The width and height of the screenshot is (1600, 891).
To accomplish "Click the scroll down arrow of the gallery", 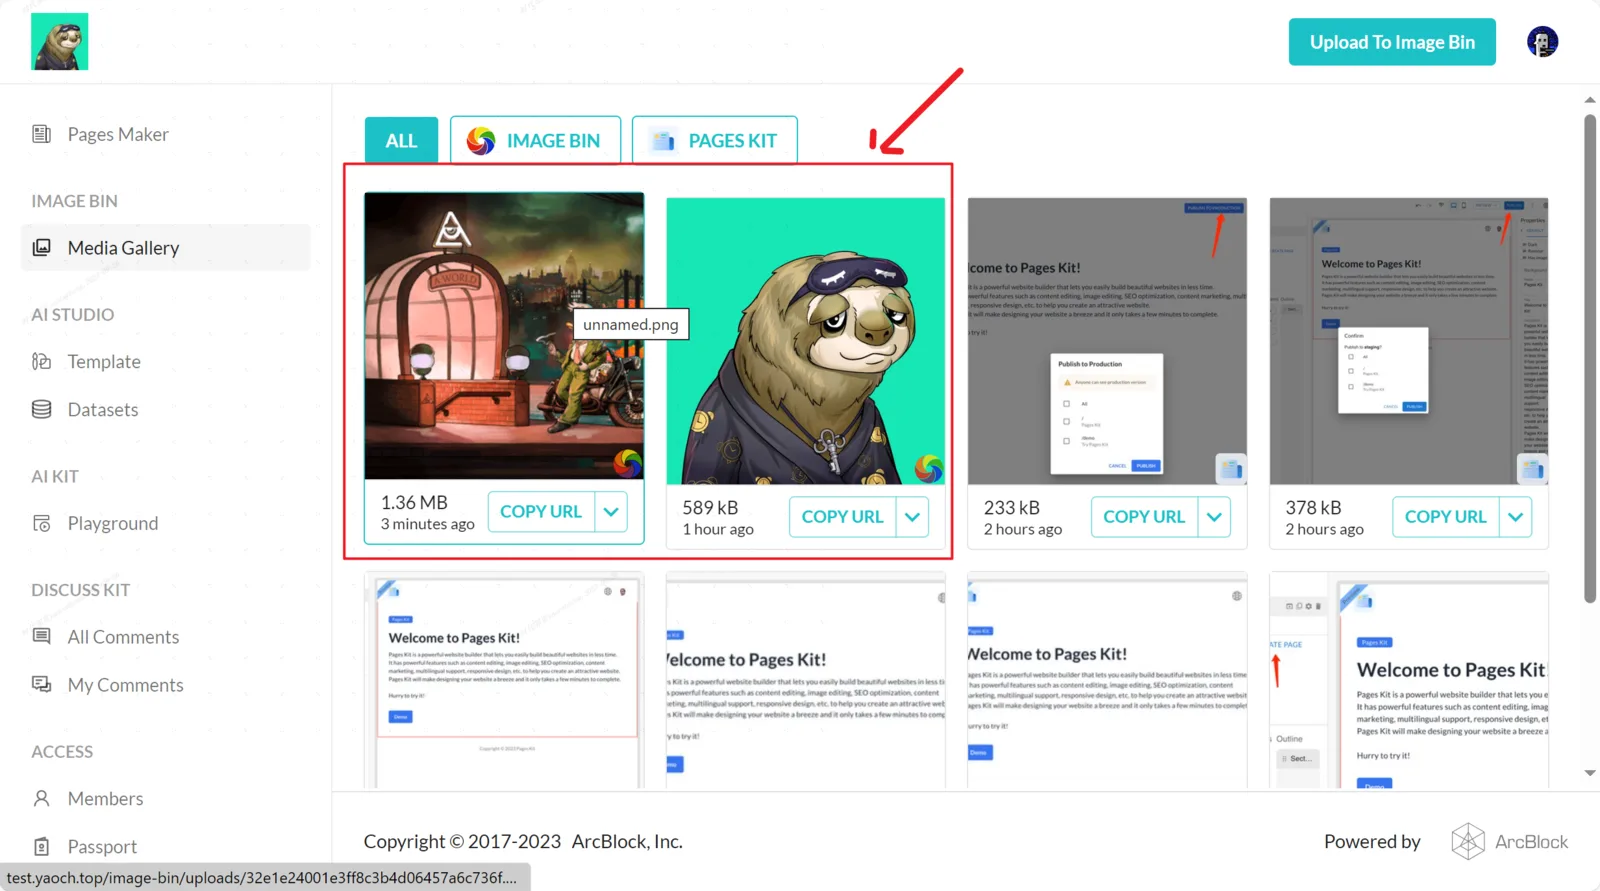I will click(1590, 773).
